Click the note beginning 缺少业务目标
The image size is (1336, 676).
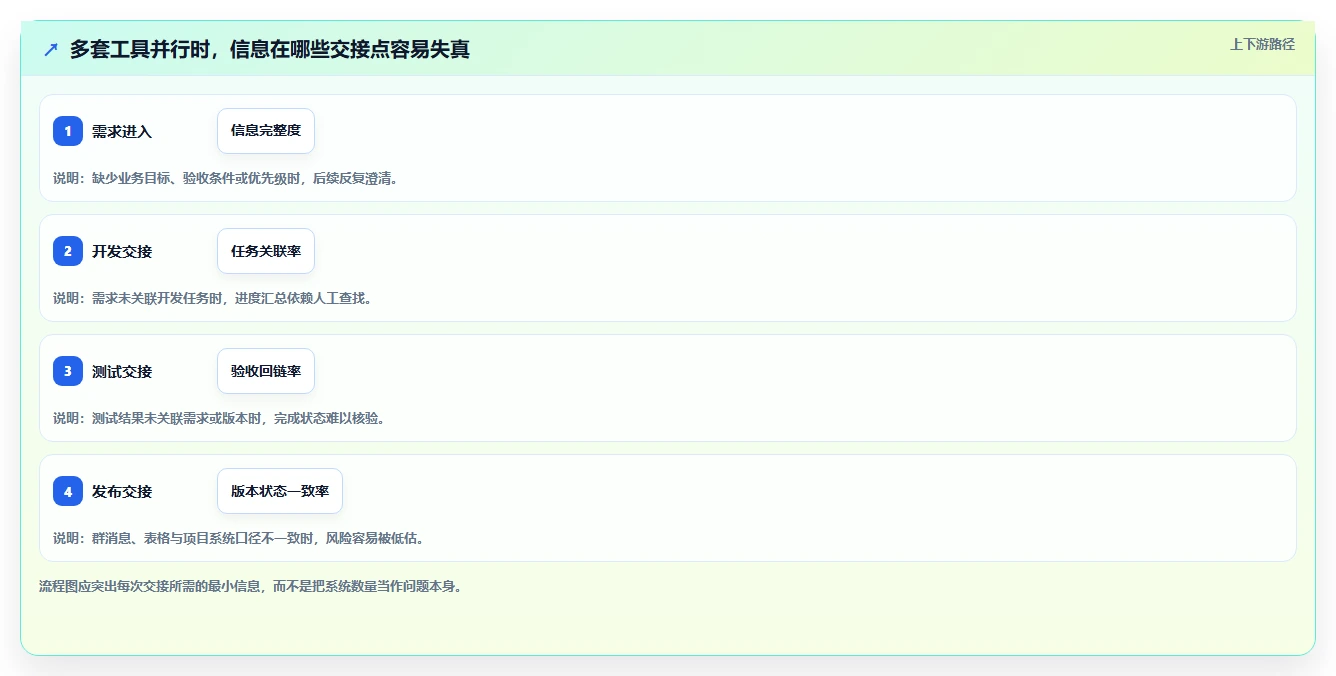click(x=225, y=178)
